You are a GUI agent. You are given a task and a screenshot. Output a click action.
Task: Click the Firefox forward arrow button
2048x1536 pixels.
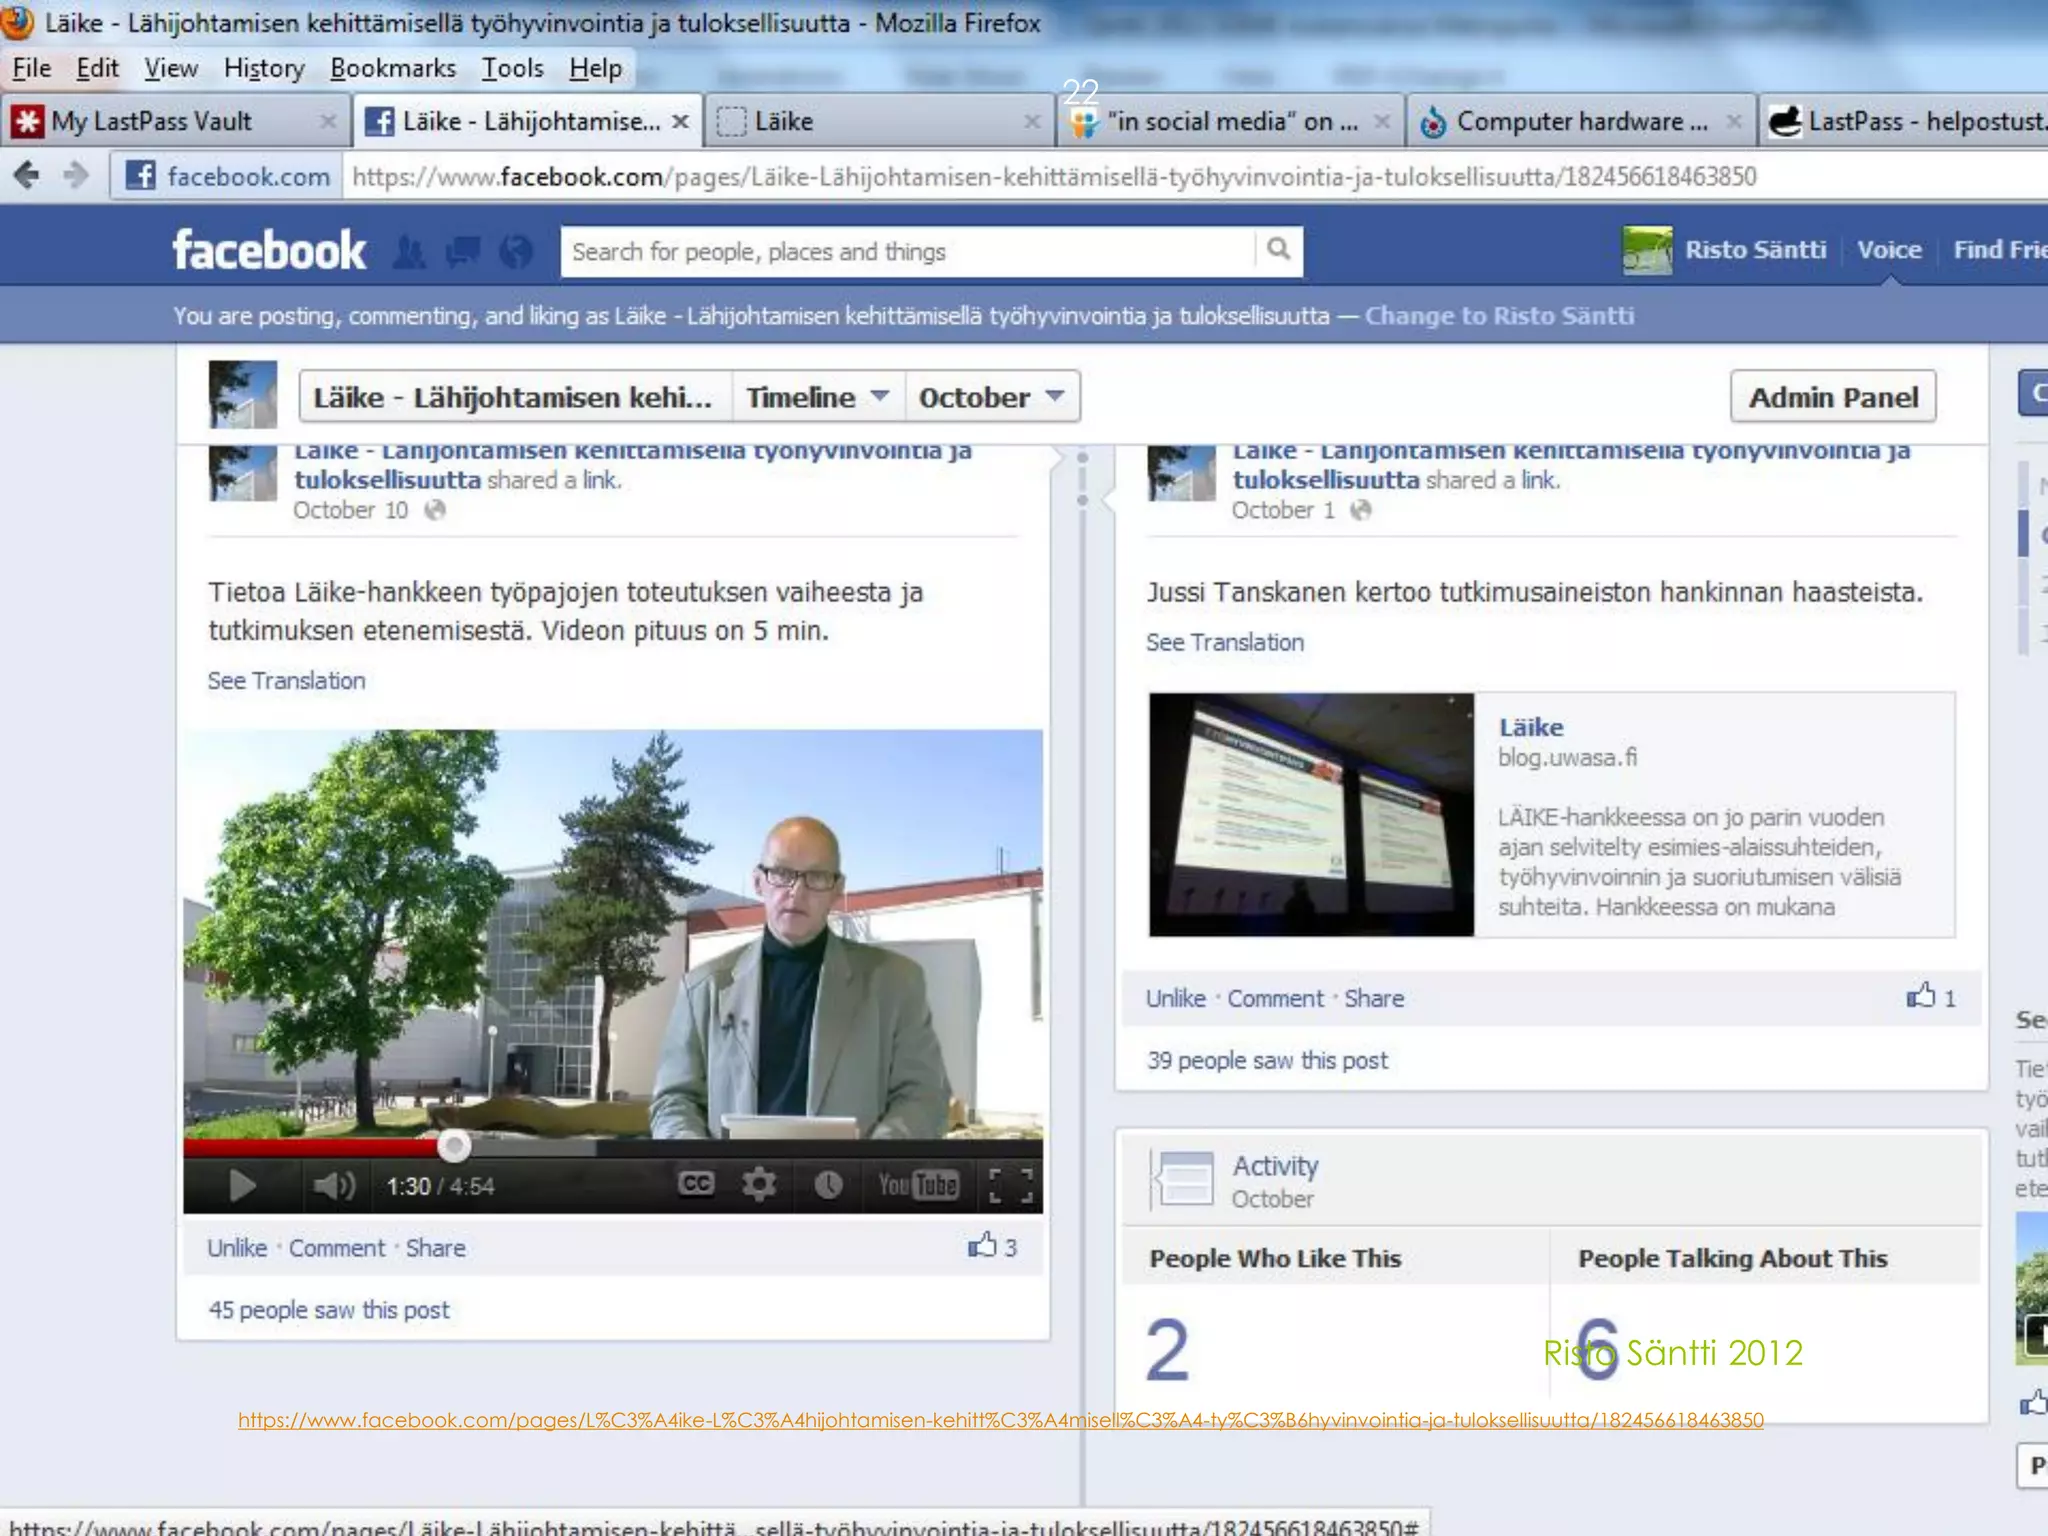tap(76, 176)
